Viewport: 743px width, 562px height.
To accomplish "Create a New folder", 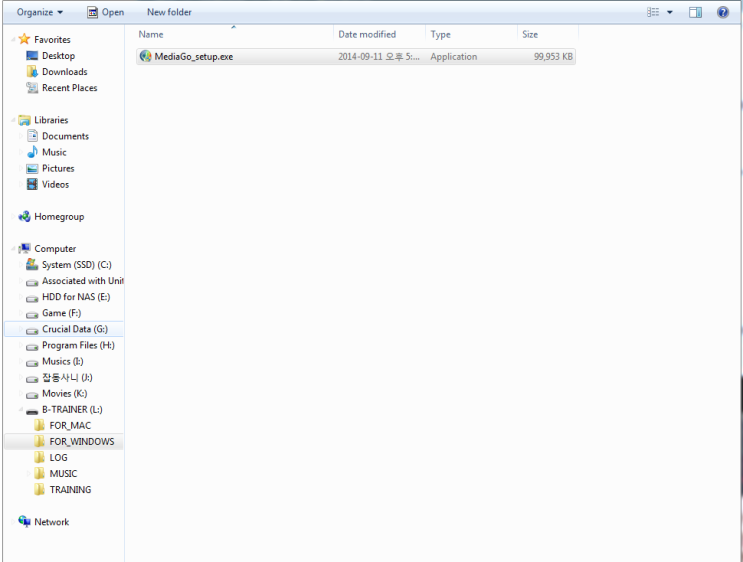I will point(169,12).
